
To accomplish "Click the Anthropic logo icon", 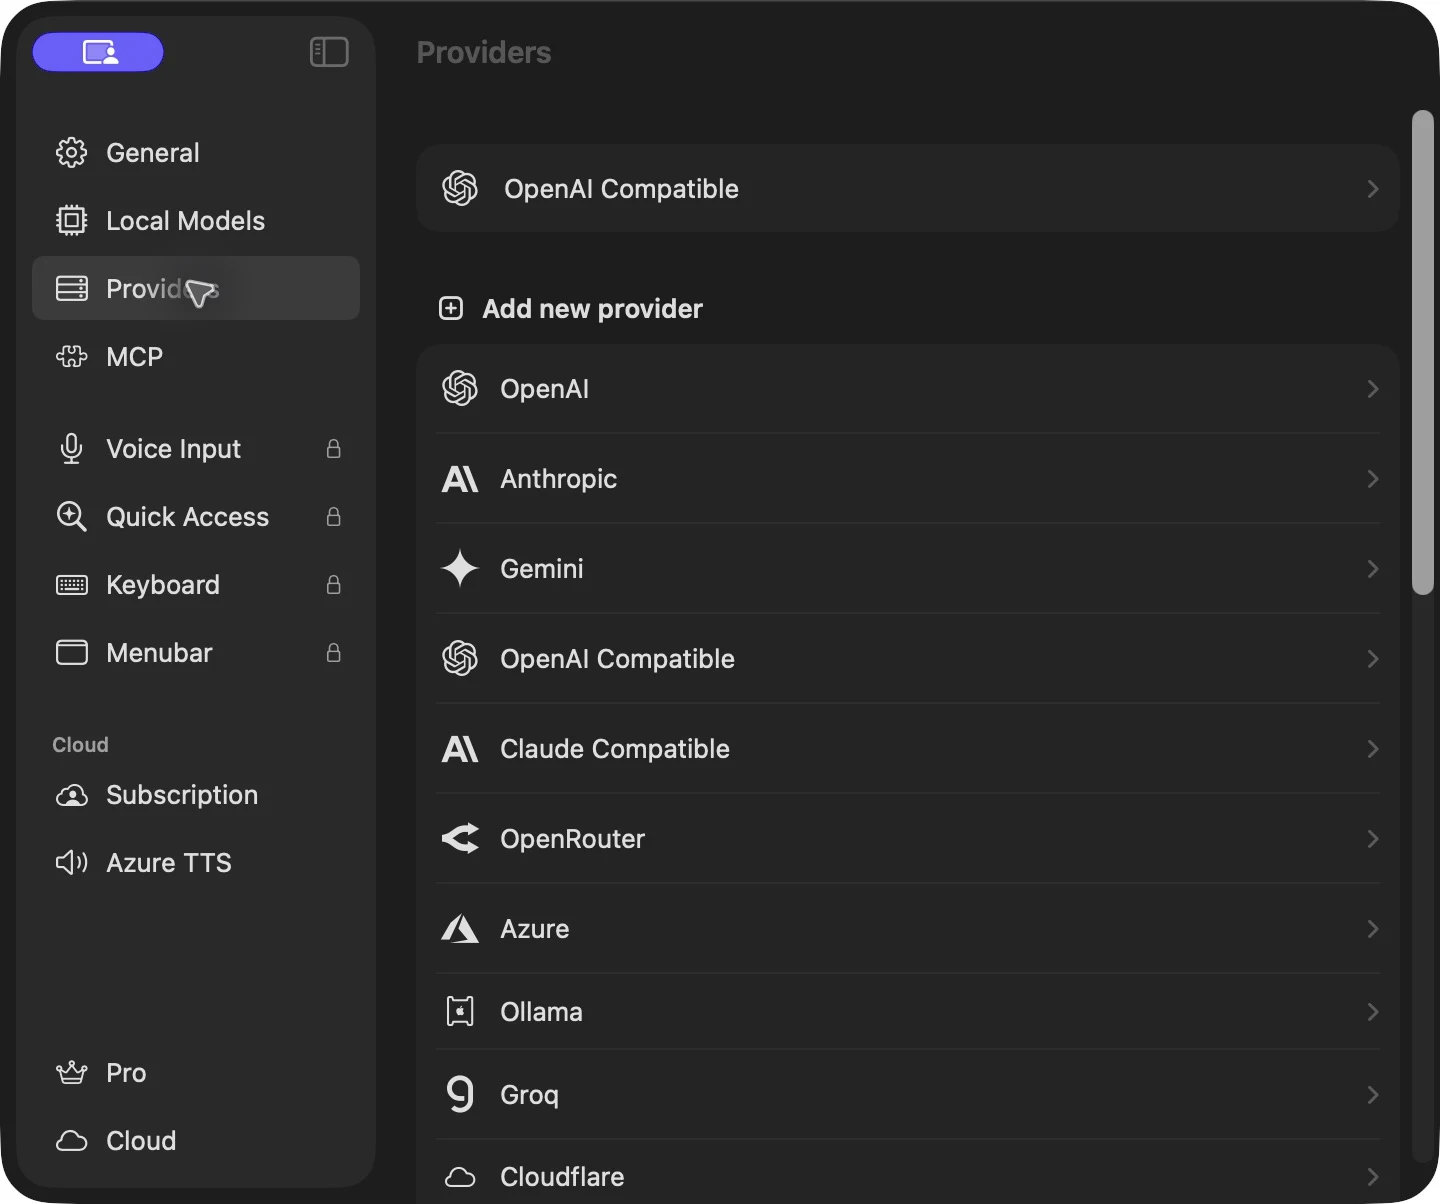I will (x=460, y=478).
